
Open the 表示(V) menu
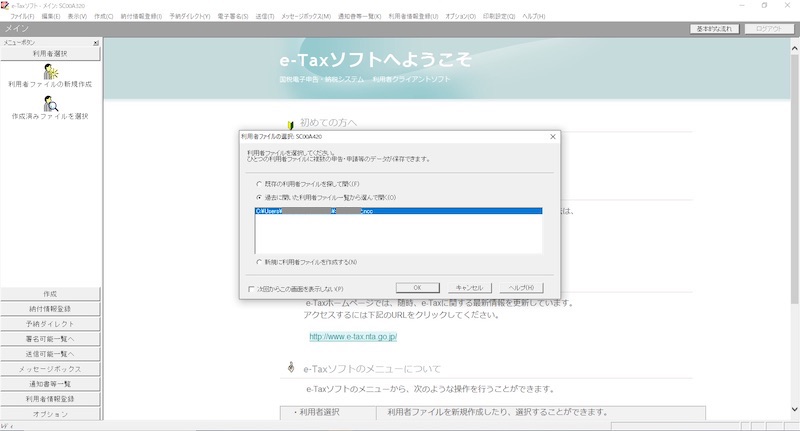pyautogui.click(x=77, y=16)
